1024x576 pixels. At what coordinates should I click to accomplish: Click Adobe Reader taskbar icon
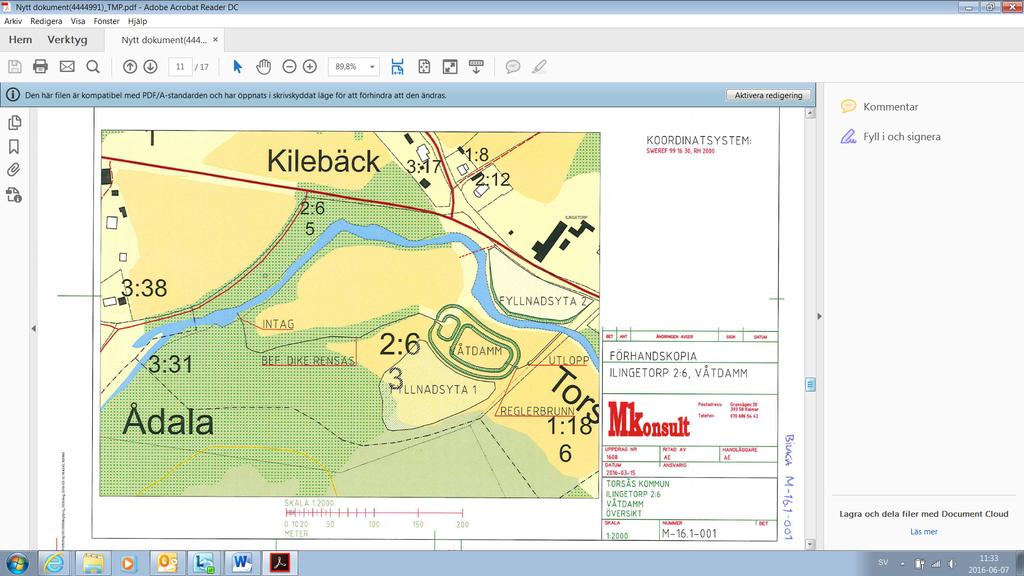[280, 563]
